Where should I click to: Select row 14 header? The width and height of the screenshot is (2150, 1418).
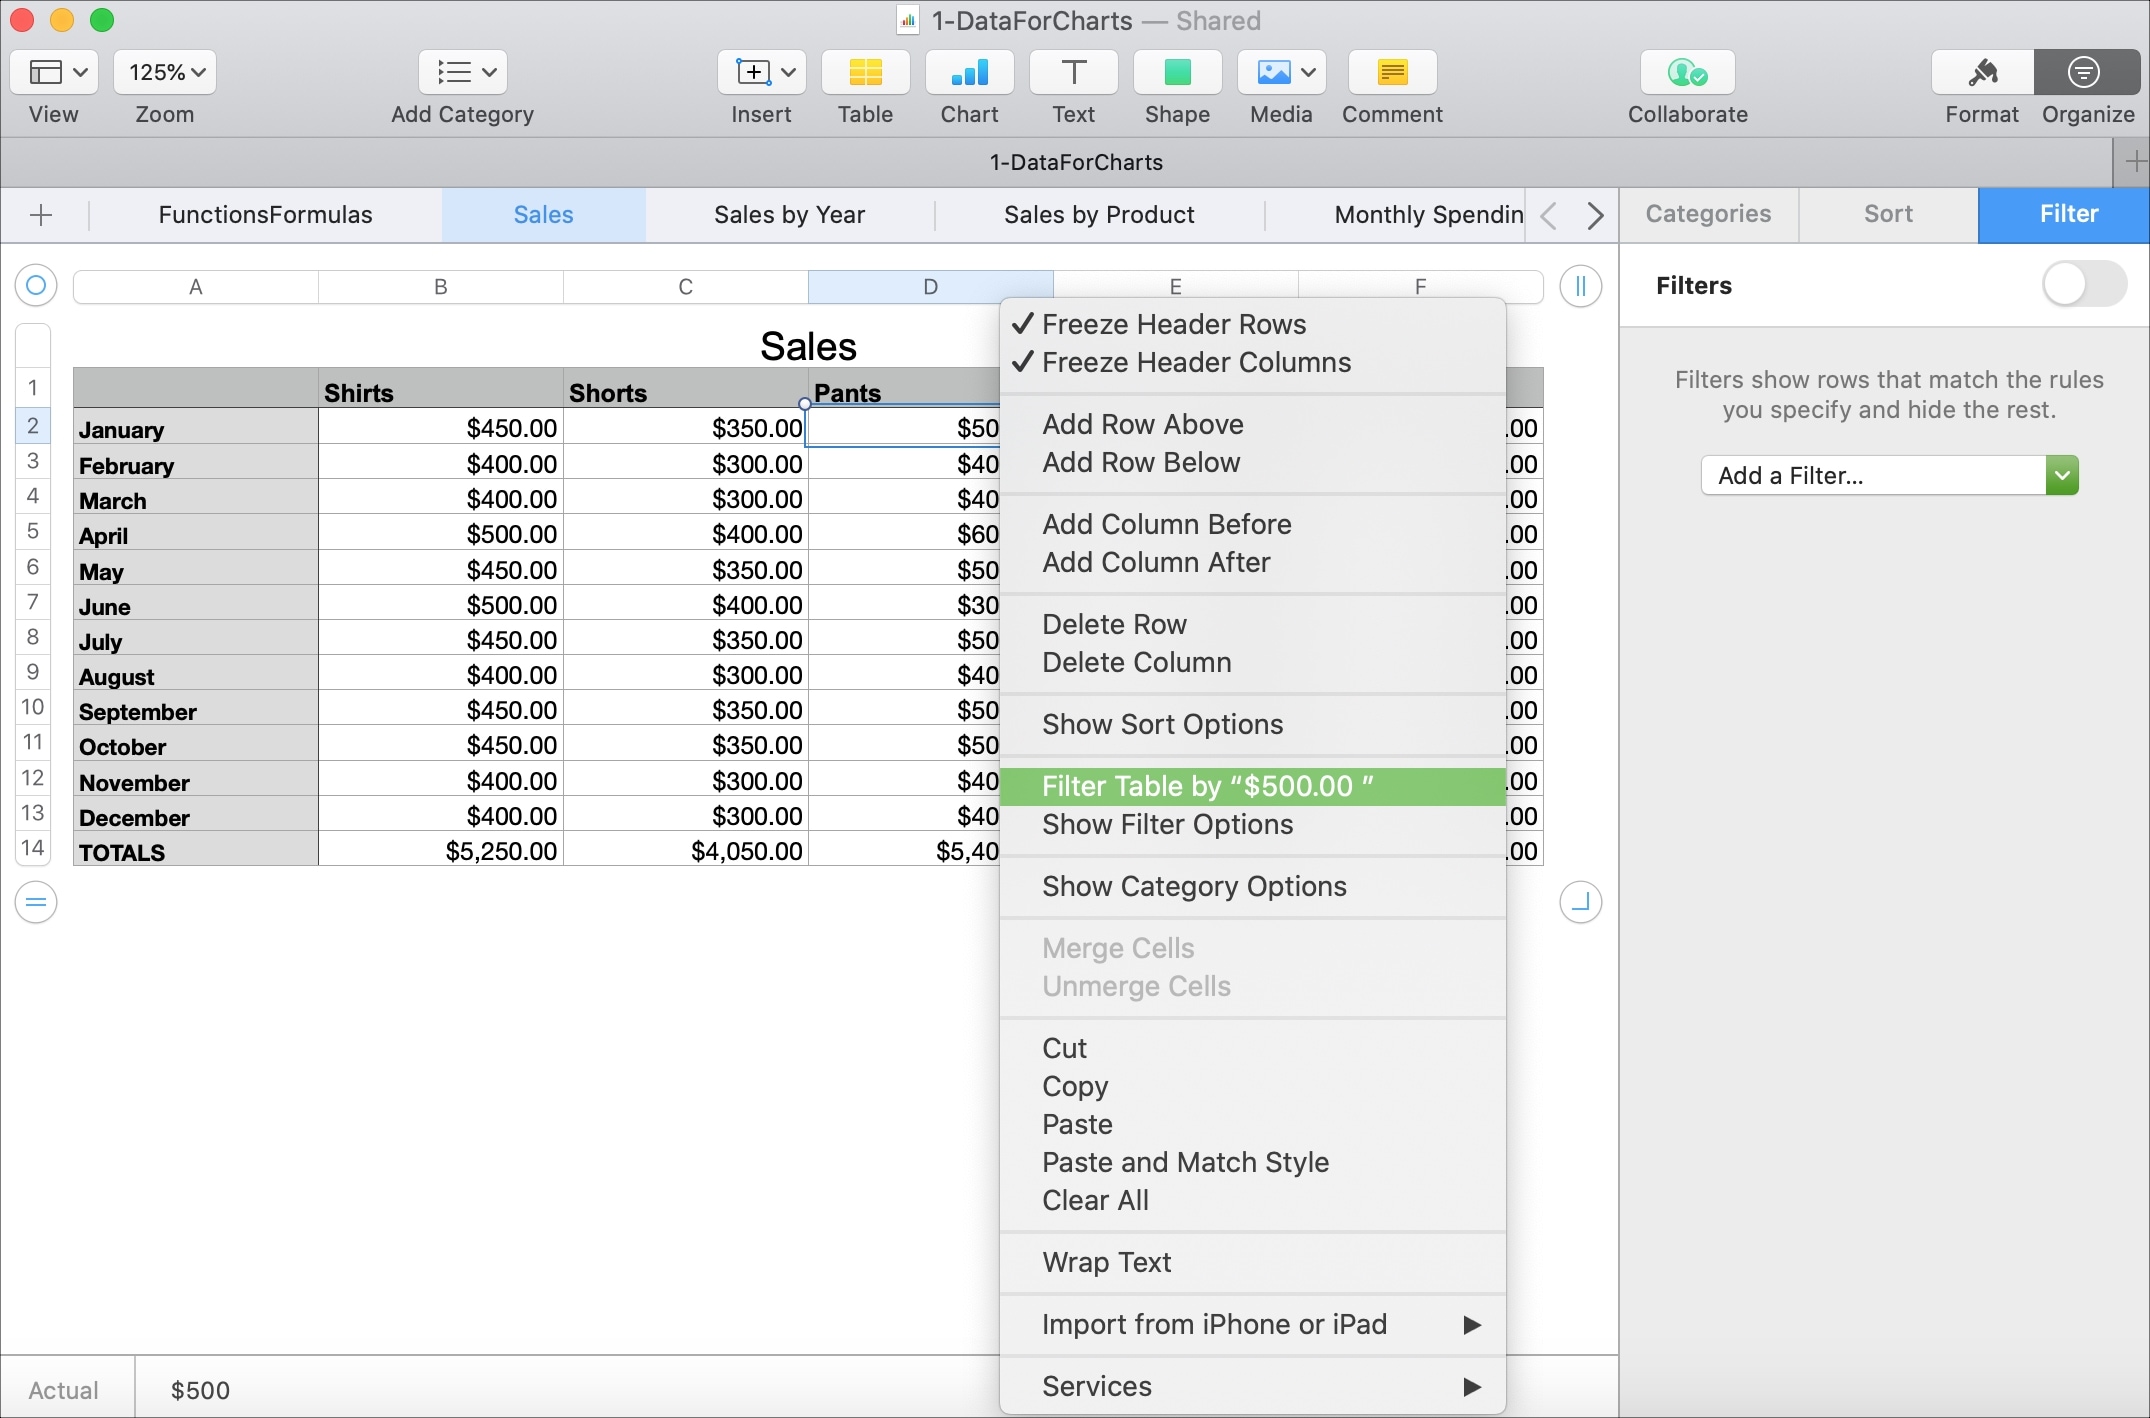(33, 848)
